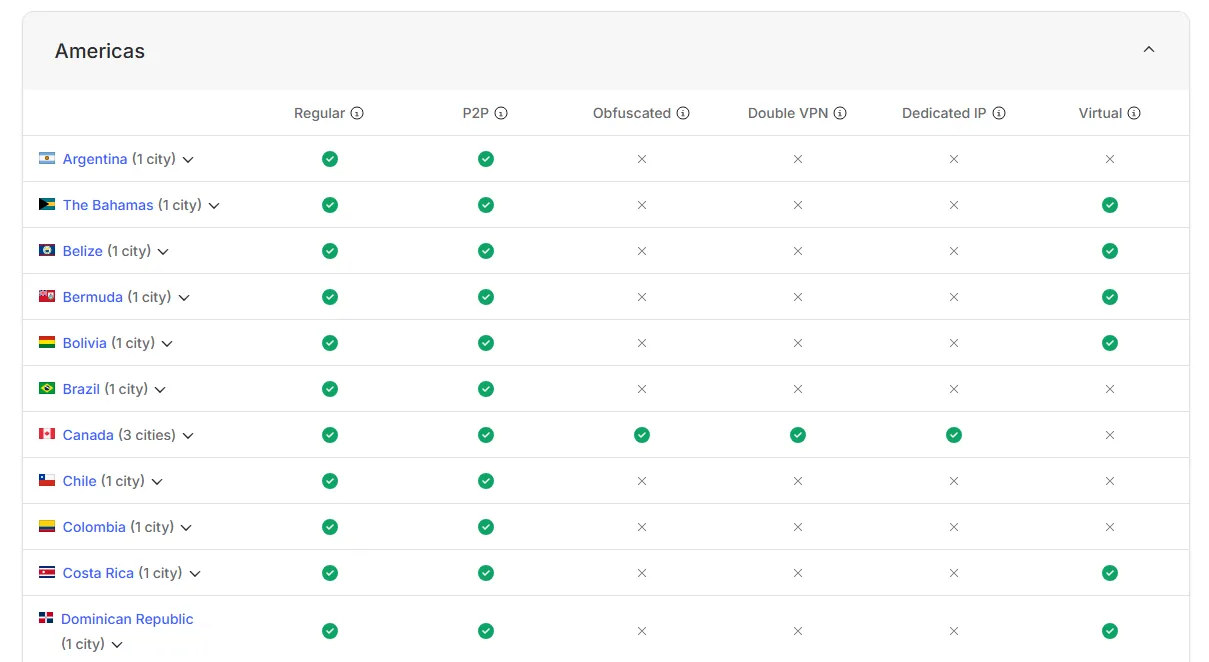Click Argentina's Virtual cross mark
The height and width of the screenshot is (662, 1209).
tap(1110, 159)
